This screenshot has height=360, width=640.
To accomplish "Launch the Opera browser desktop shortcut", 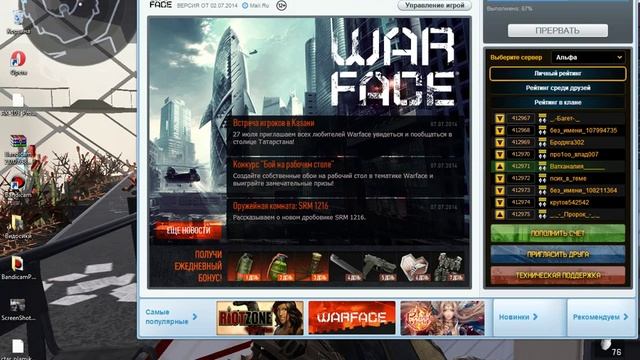I will [18, 62].
